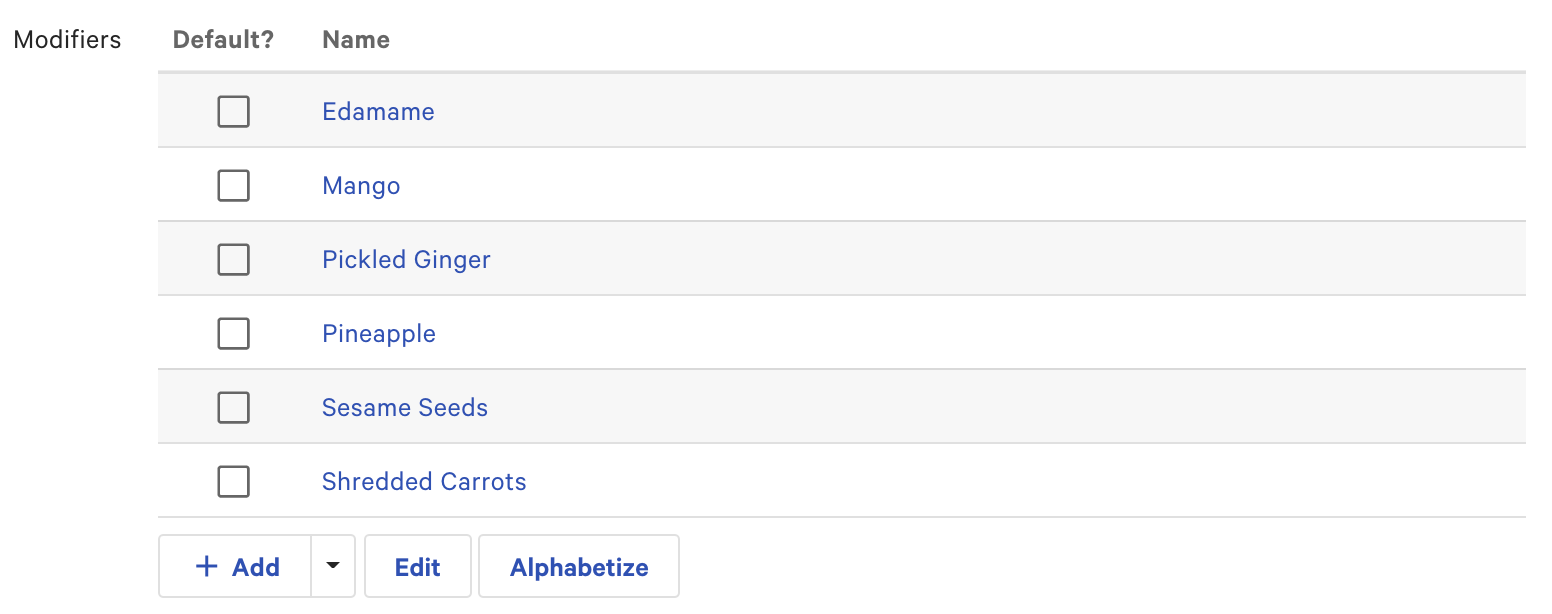1552x614 pixels.
Task: Check the Mango default checkbox
Action: point(233,185)
